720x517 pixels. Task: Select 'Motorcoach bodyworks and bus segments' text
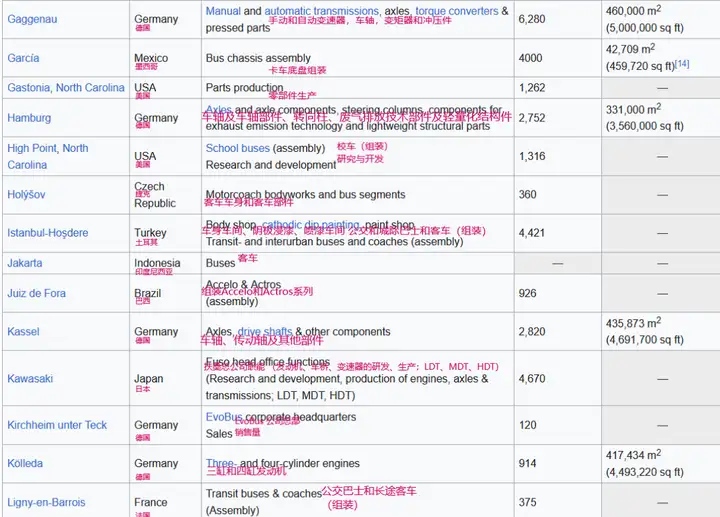[305, 195]
